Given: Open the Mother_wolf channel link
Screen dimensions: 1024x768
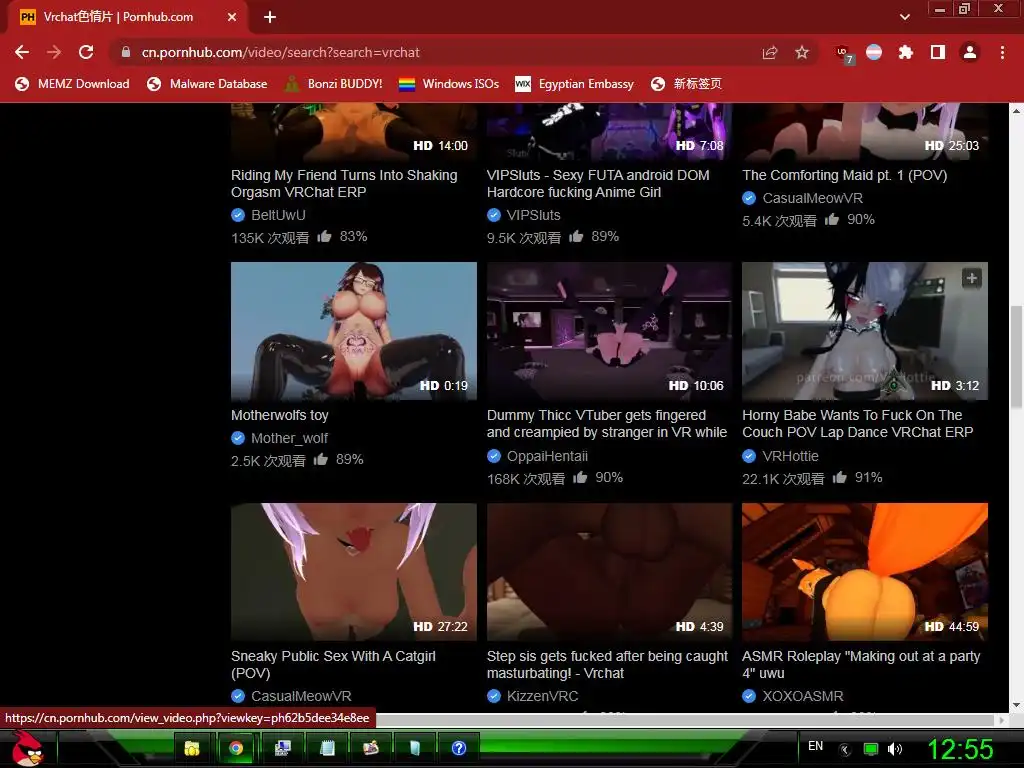Looking at the screenshot, I should pos(289,438).
